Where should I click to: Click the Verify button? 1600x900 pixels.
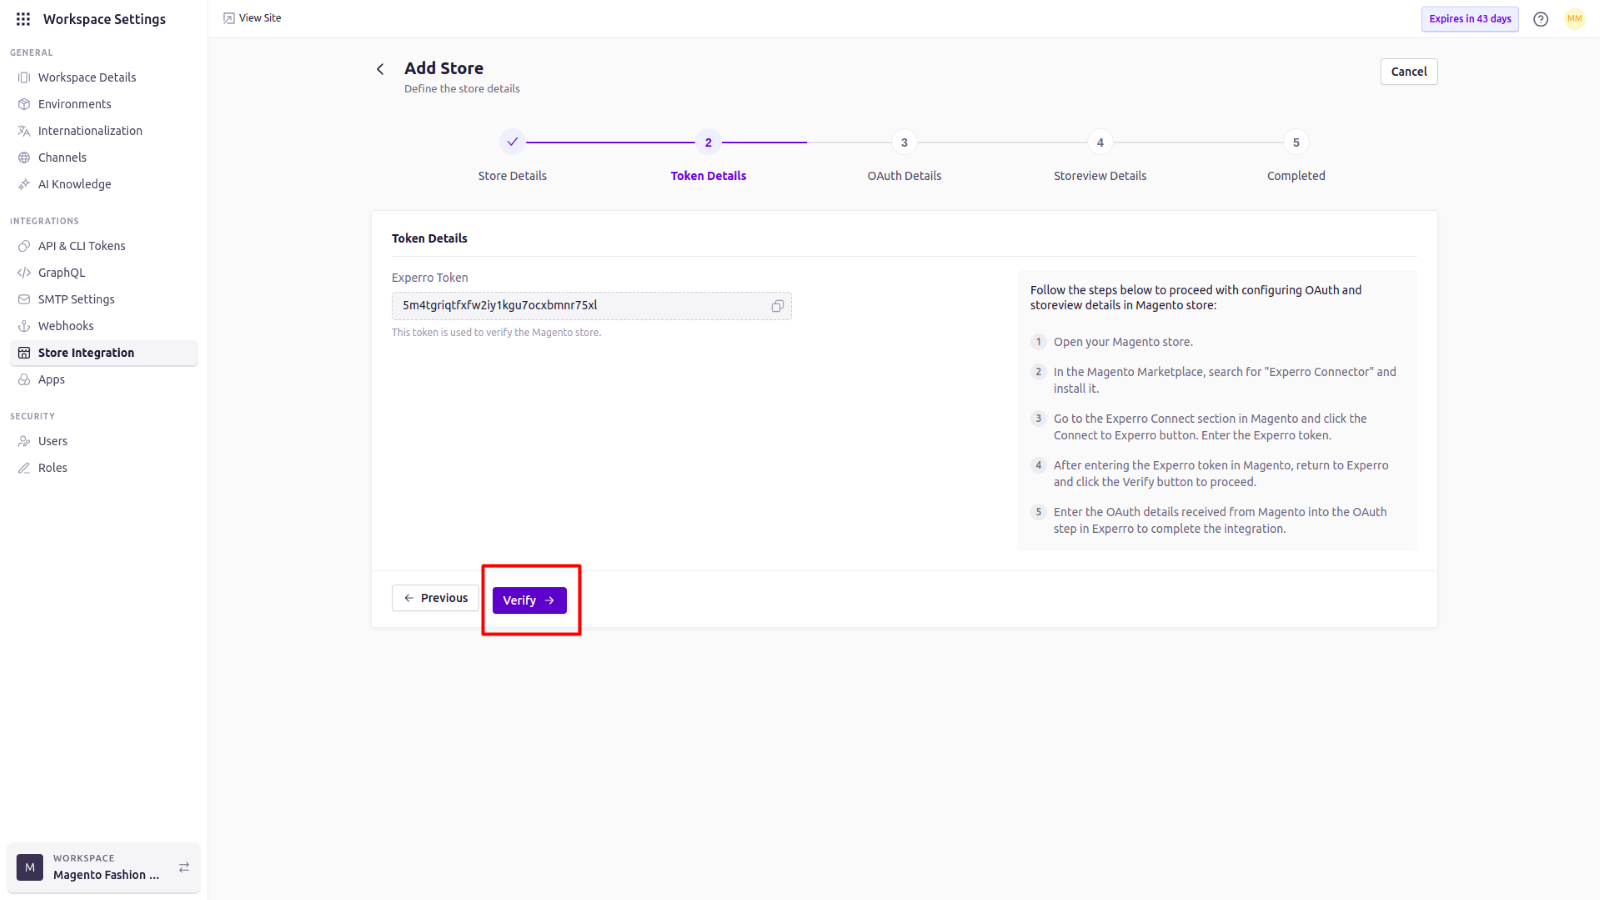click(x=530, y=600)
